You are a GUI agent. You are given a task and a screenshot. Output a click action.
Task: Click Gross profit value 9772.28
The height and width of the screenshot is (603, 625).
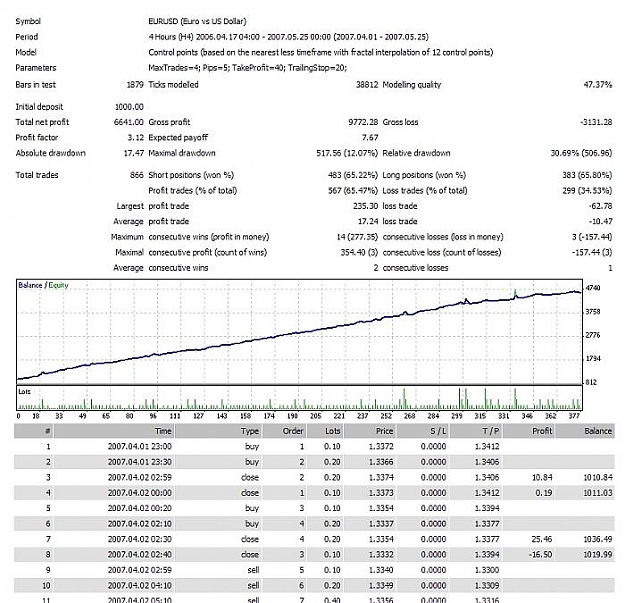tap(363, 122)
